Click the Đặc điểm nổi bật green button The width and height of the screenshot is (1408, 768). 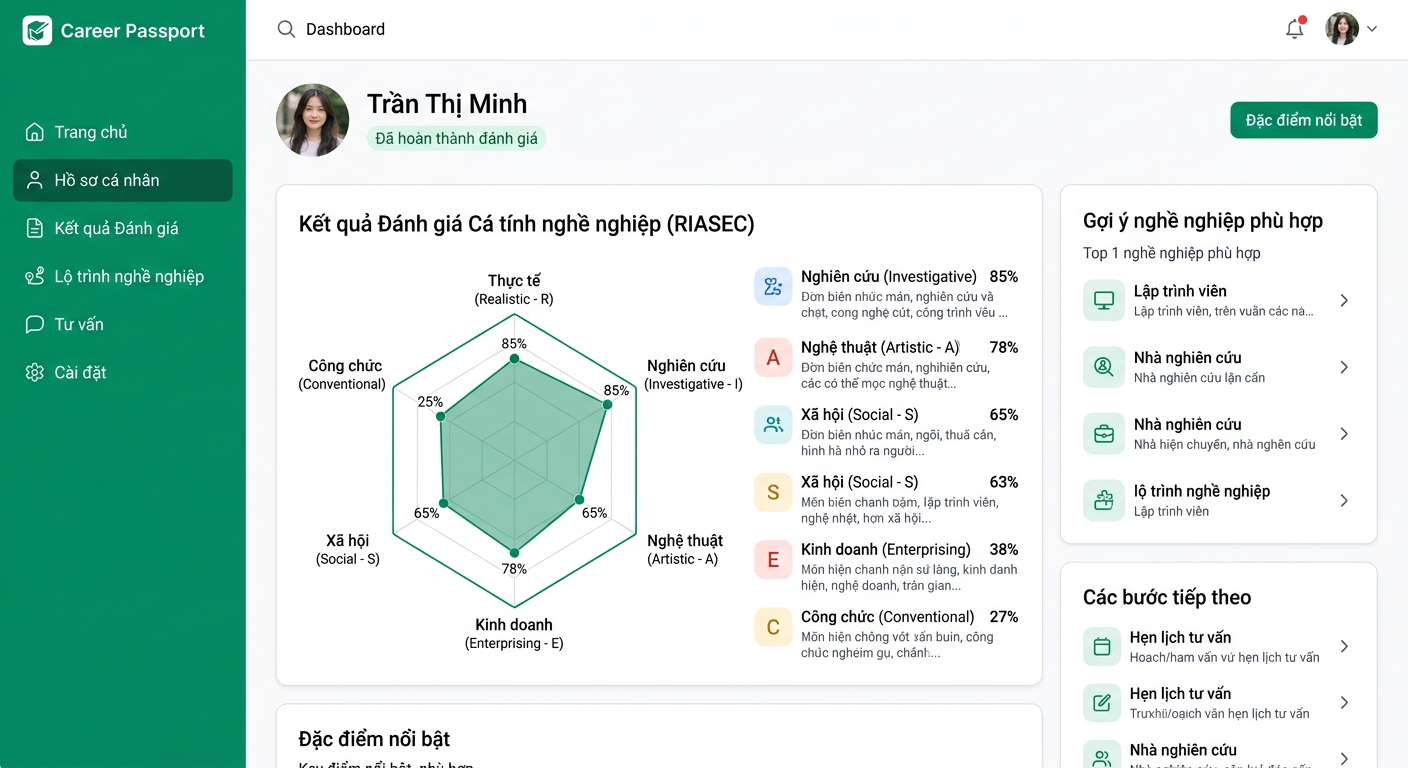click(1303, 119)
